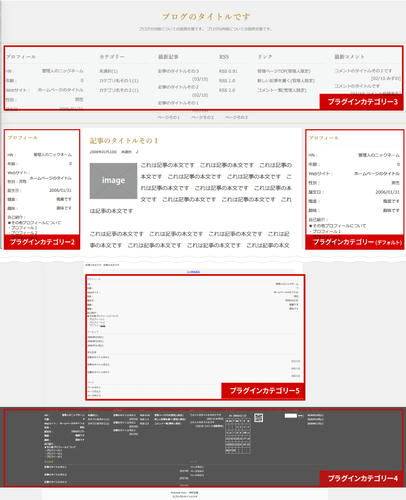Click the 最新コメント heading in the top plugin area

pos(349,57)
